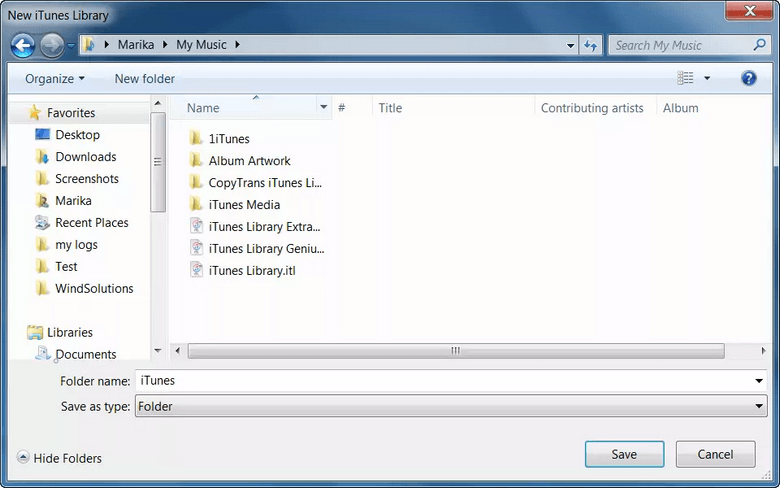Click the horizontal scrollbar thumb
Image resolution: width=780 pixels, height=488 pixels.
[x=456, y=351]
